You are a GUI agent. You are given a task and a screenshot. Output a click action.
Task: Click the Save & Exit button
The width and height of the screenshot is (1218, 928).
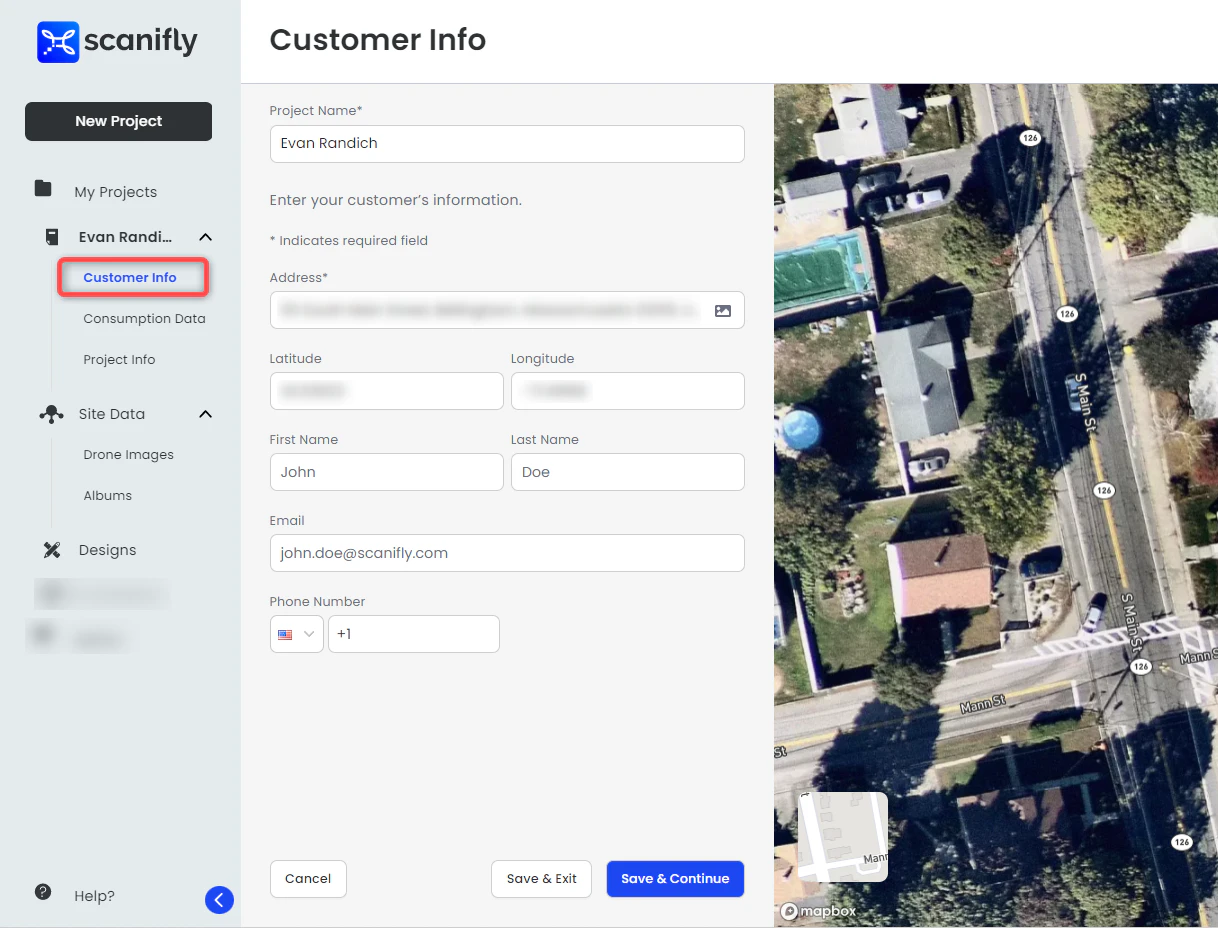tap(541, 879)
